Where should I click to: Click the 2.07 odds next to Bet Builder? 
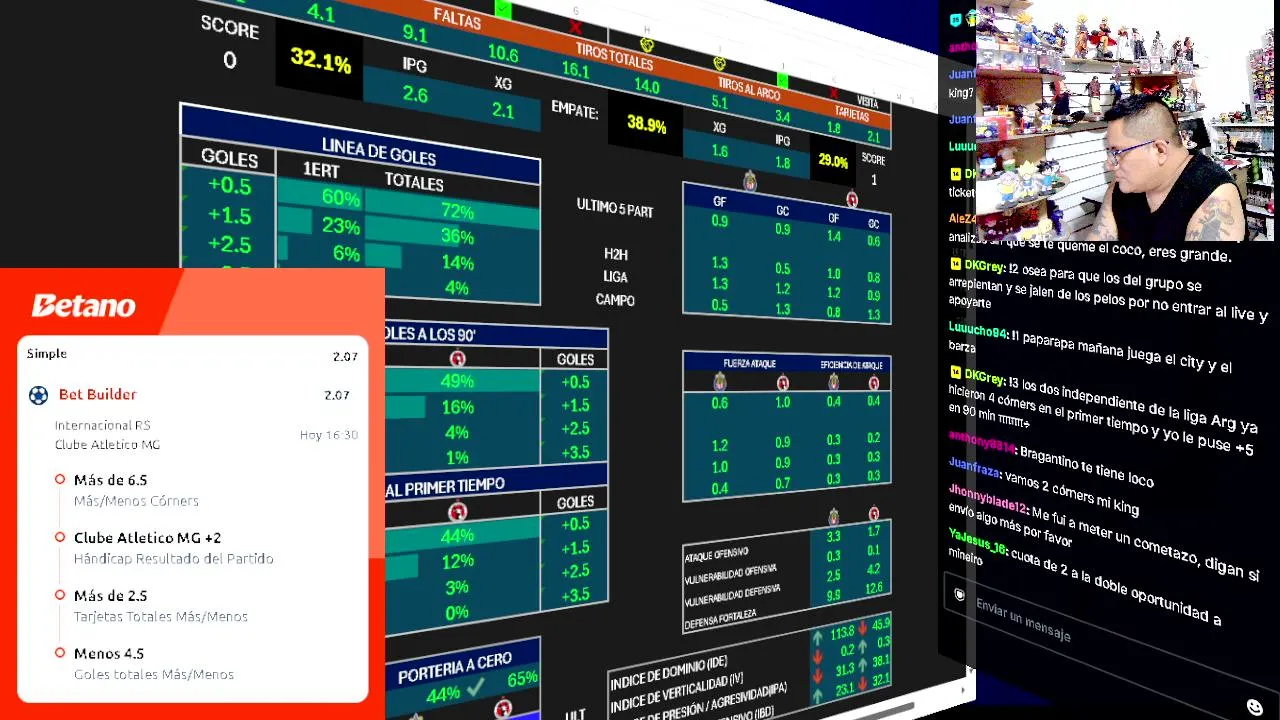tap(337, 395)
